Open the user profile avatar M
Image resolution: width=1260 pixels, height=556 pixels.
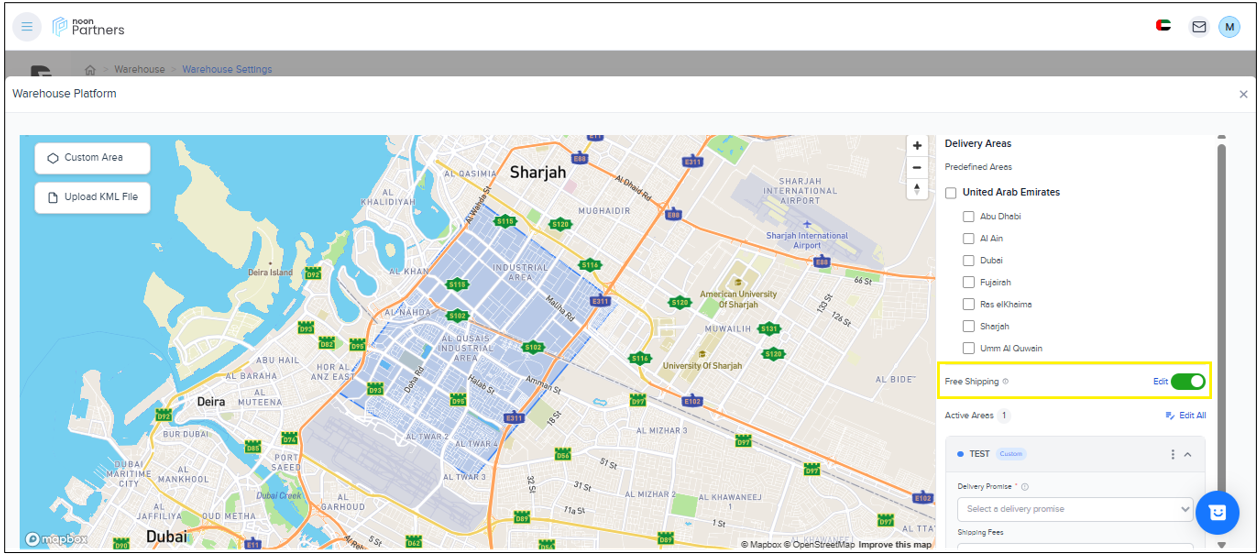click(x=1229, y=27)
